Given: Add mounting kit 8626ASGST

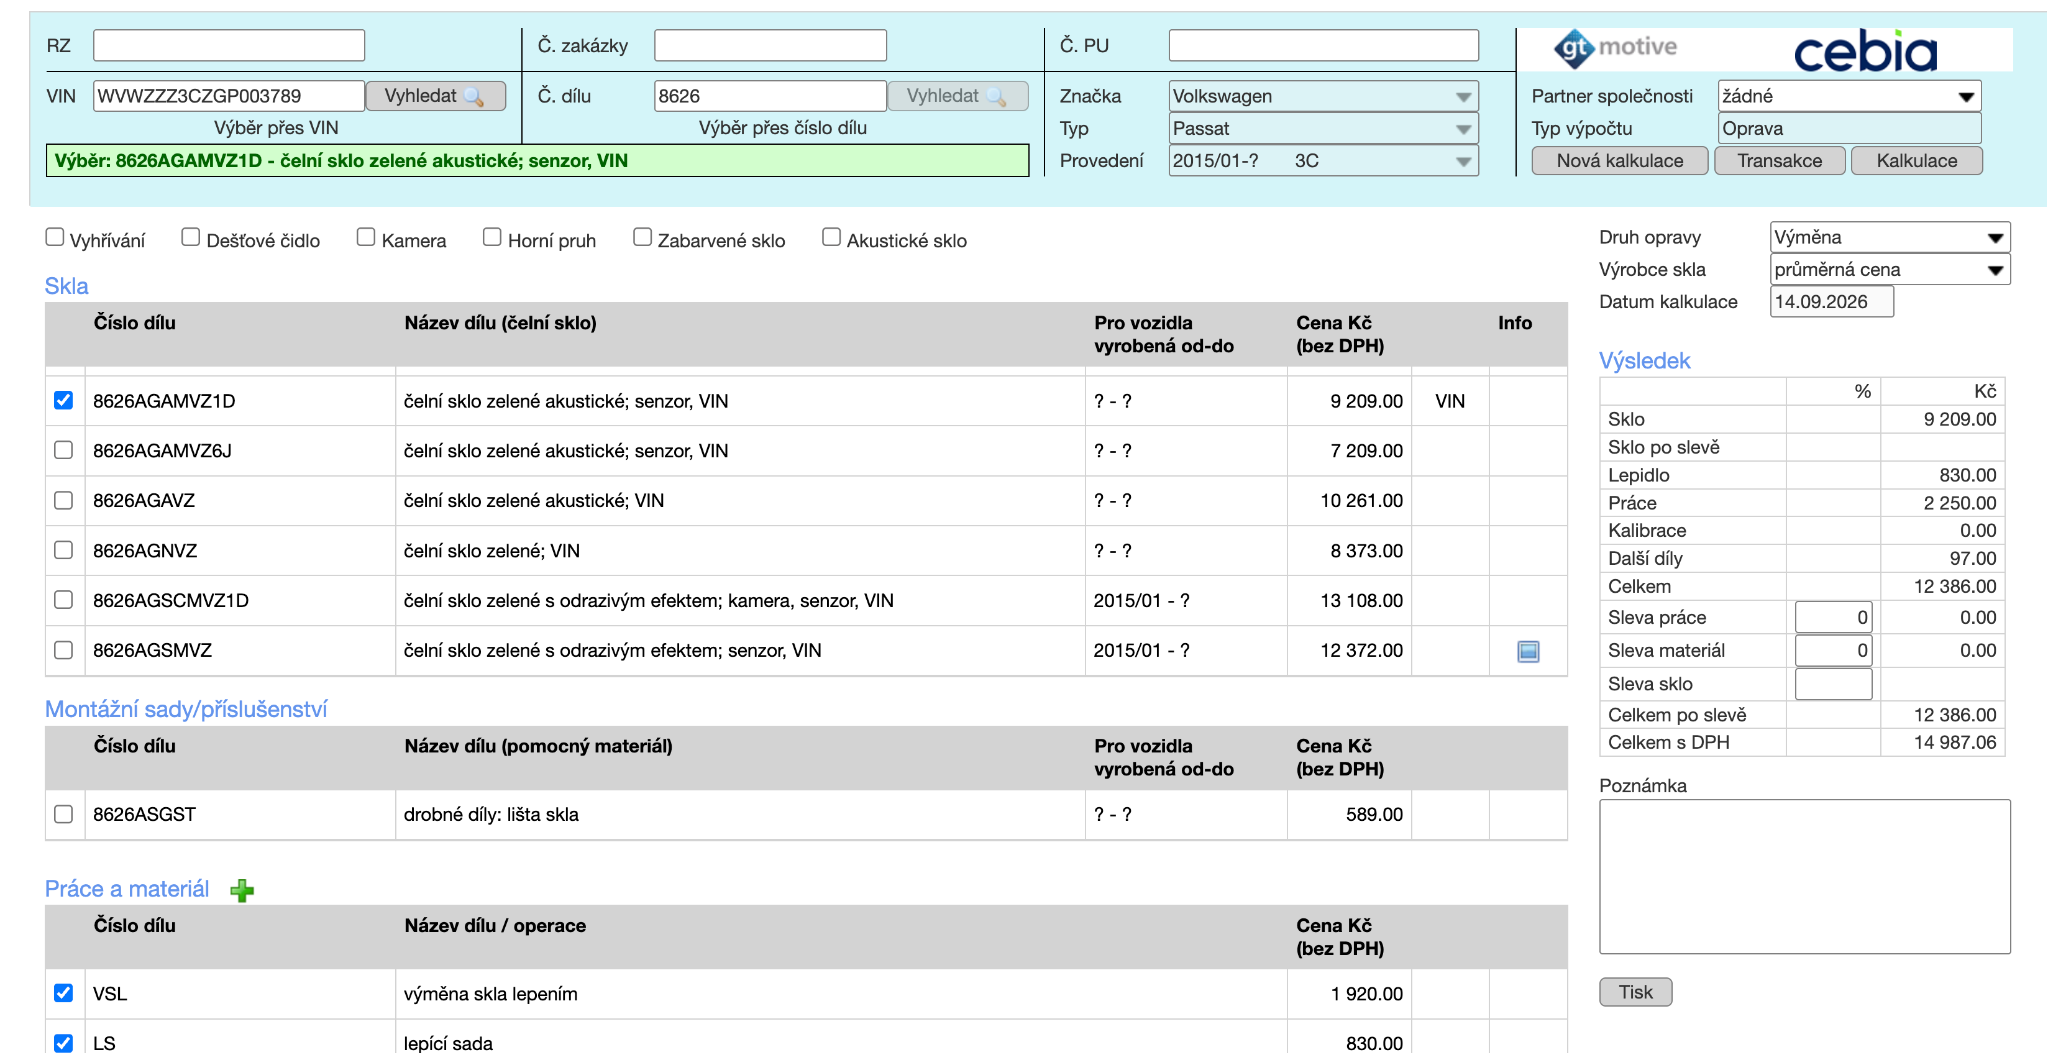Looking at the screenshot, I should (x=64, y=814).
